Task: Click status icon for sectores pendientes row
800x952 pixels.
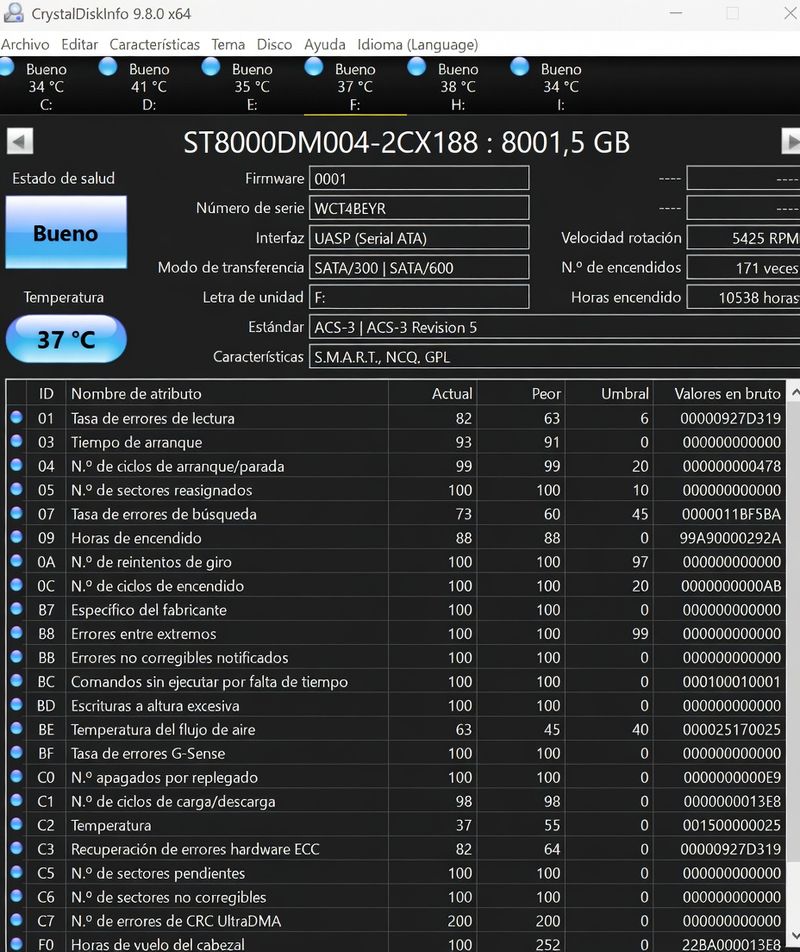Action: pos(16,872)
